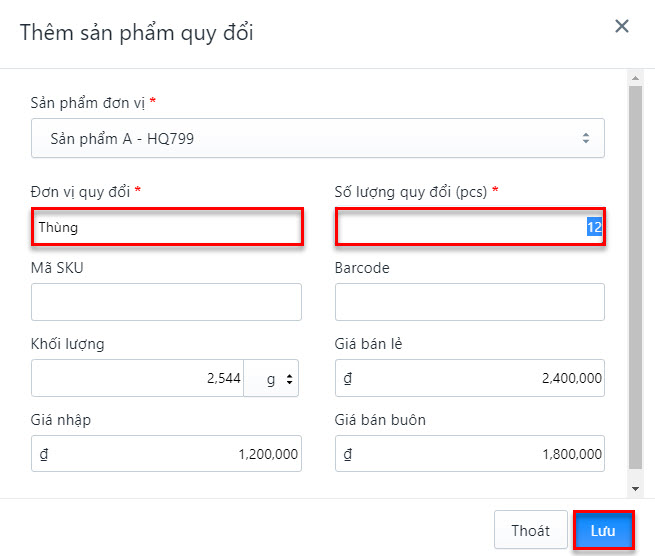Click the ₫ currency symbol in Giá nhập

pyautogui.click(x=44, y=454)
